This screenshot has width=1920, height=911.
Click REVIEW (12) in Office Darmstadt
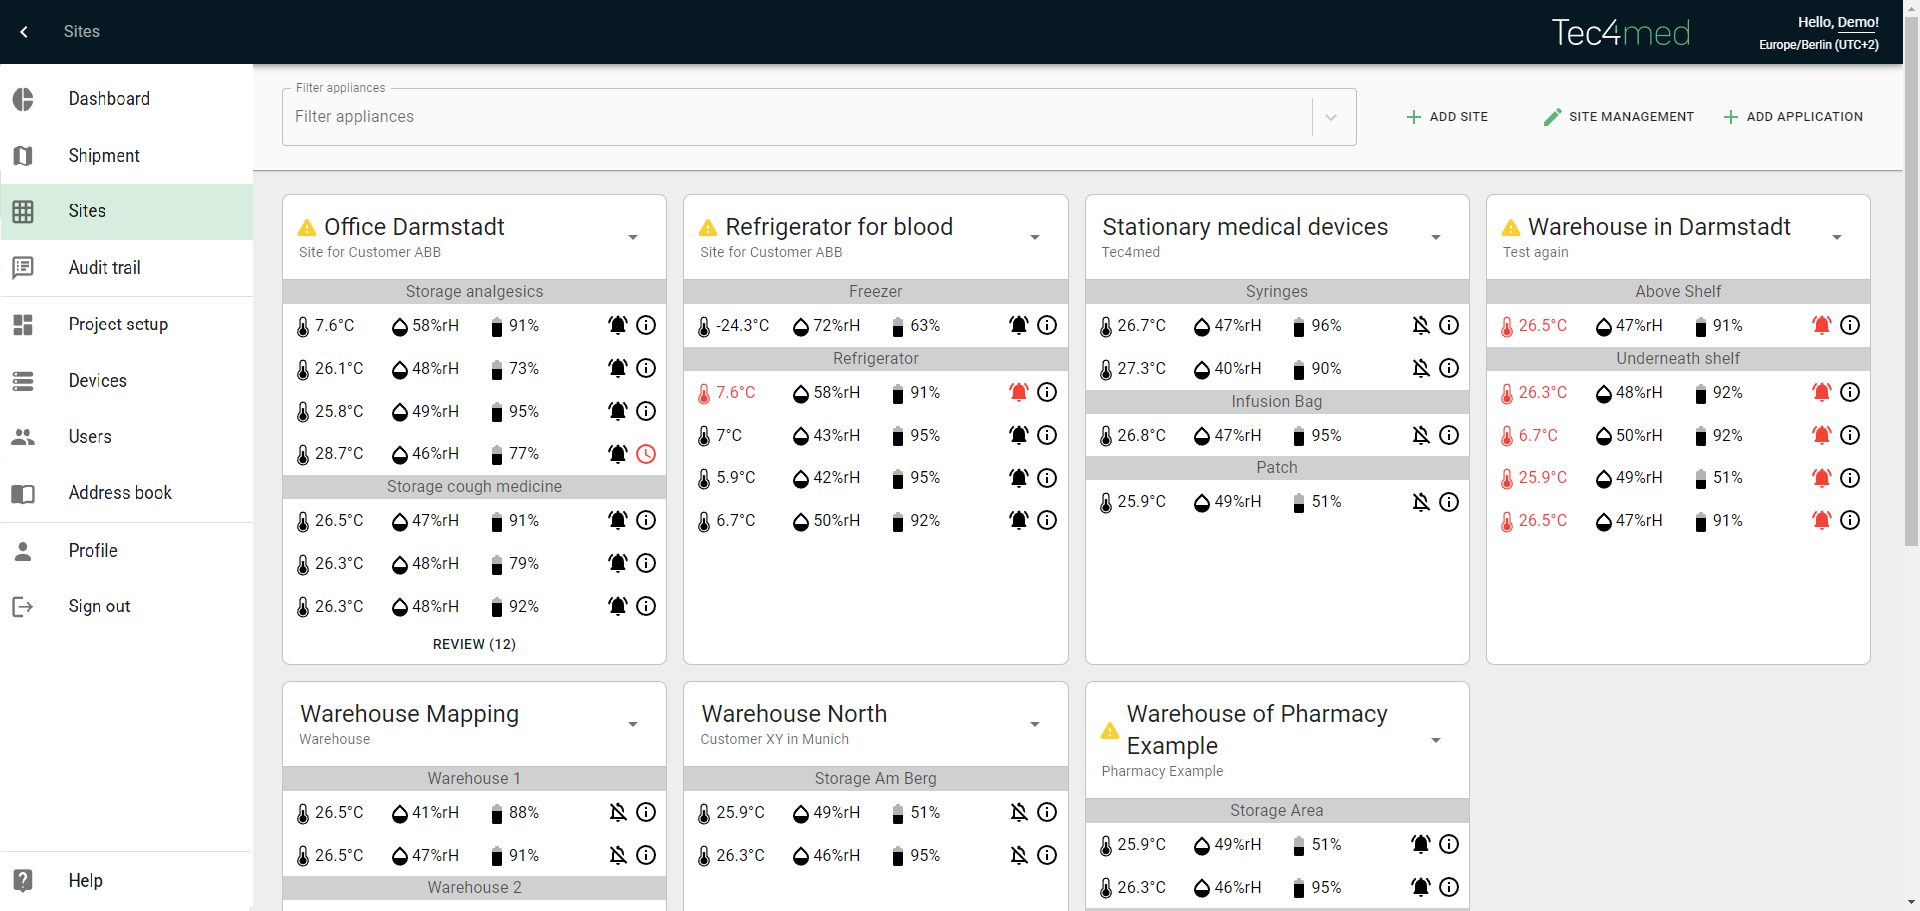(474, 644)
